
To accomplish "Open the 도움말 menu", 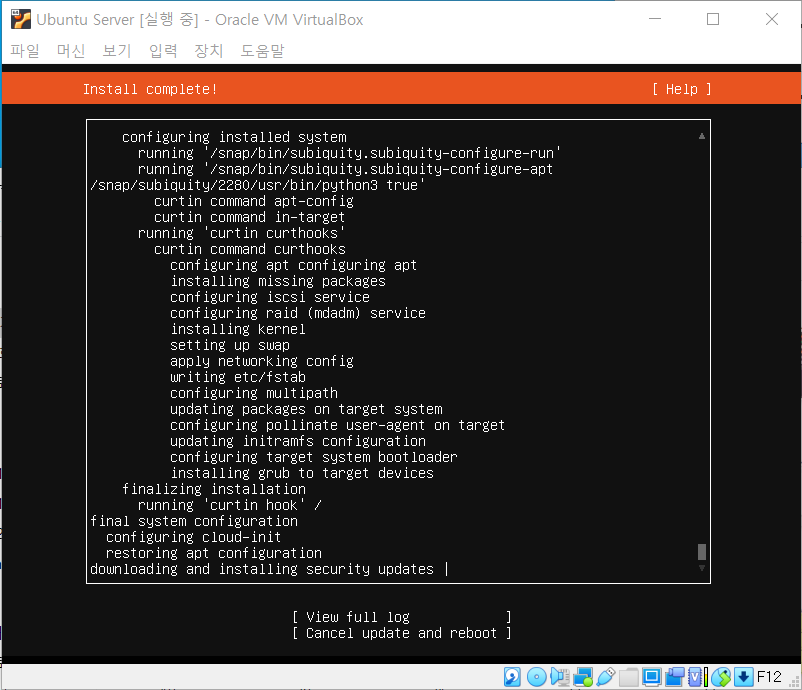I will coord(262,51).
